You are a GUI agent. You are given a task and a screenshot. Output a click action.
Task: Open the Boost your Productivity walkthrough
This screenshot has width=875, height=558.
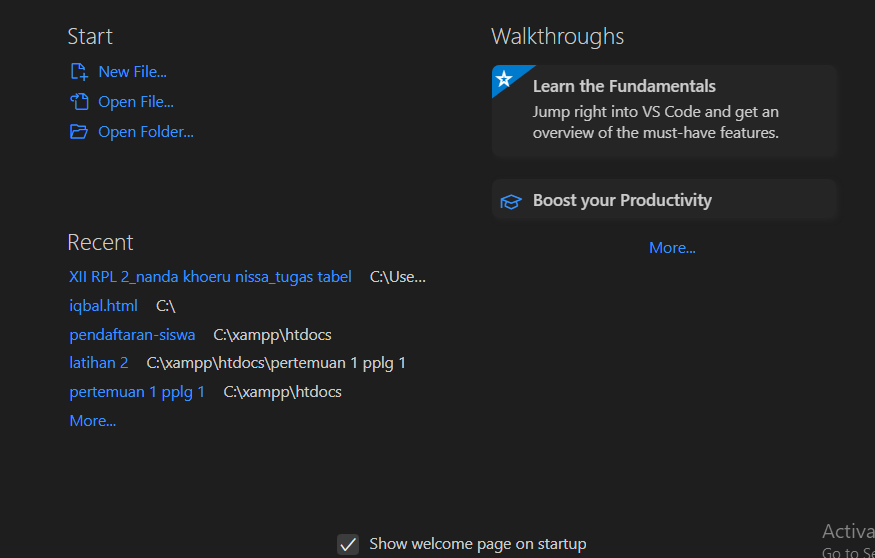pyautogui.click(x=665, y=200)
